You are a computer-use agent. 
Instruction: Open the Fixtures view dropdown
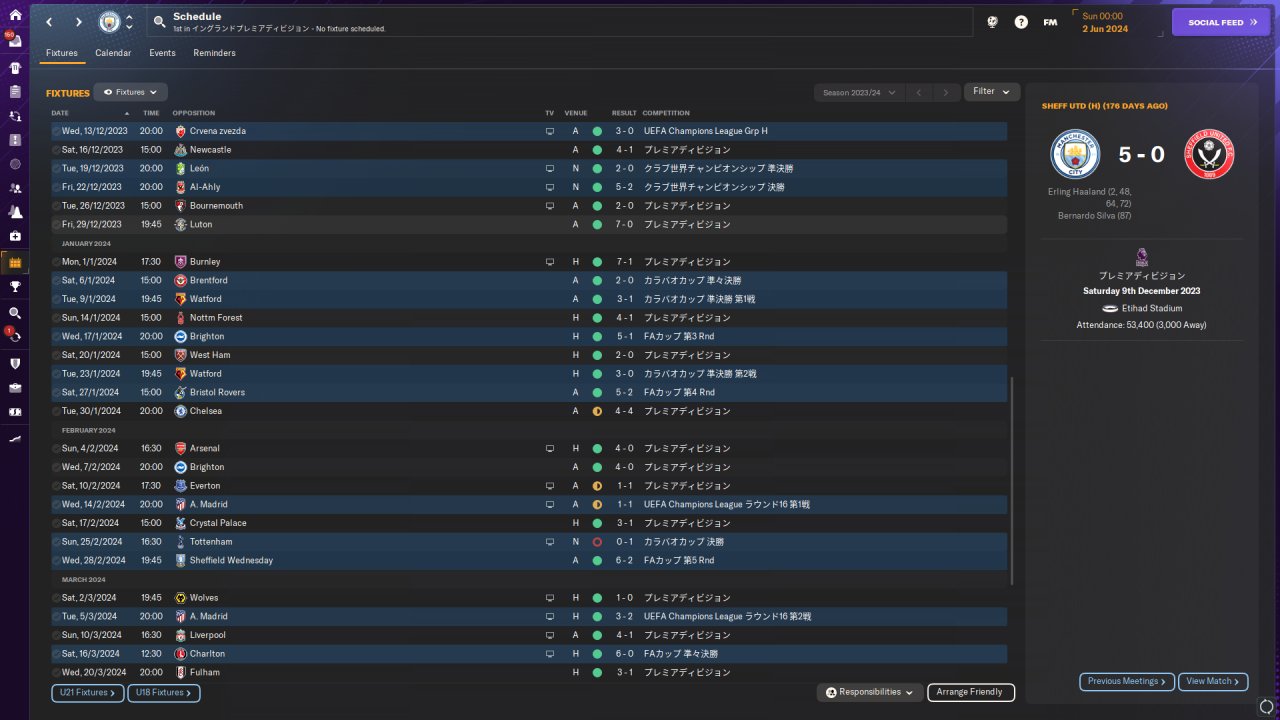pos(130,92)
